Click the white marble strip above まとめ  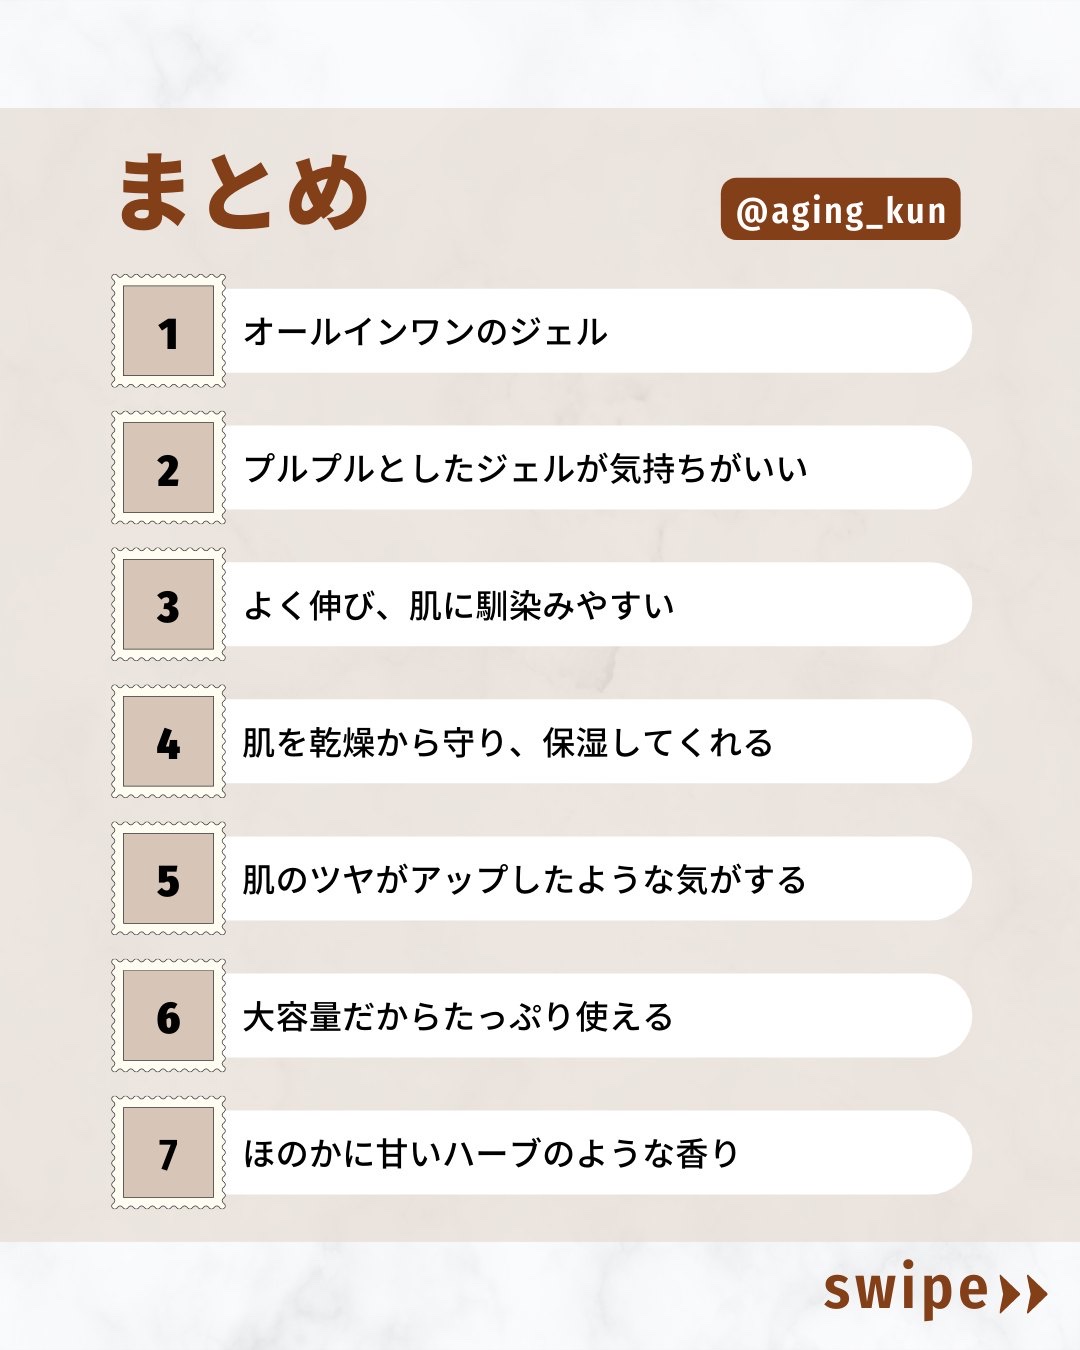(540, 52)
